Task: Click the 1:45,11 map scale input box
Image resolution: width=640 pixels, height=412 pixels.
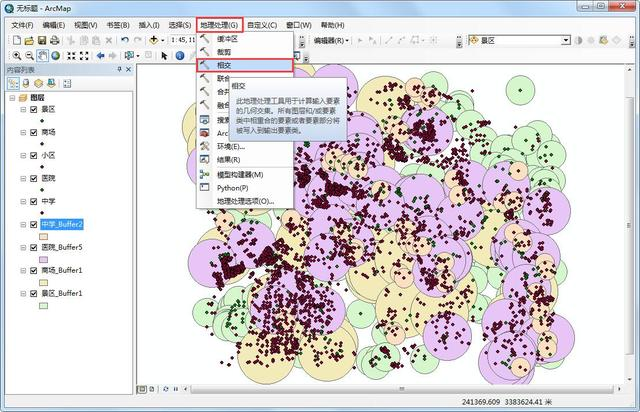Action: pos(183,40)
